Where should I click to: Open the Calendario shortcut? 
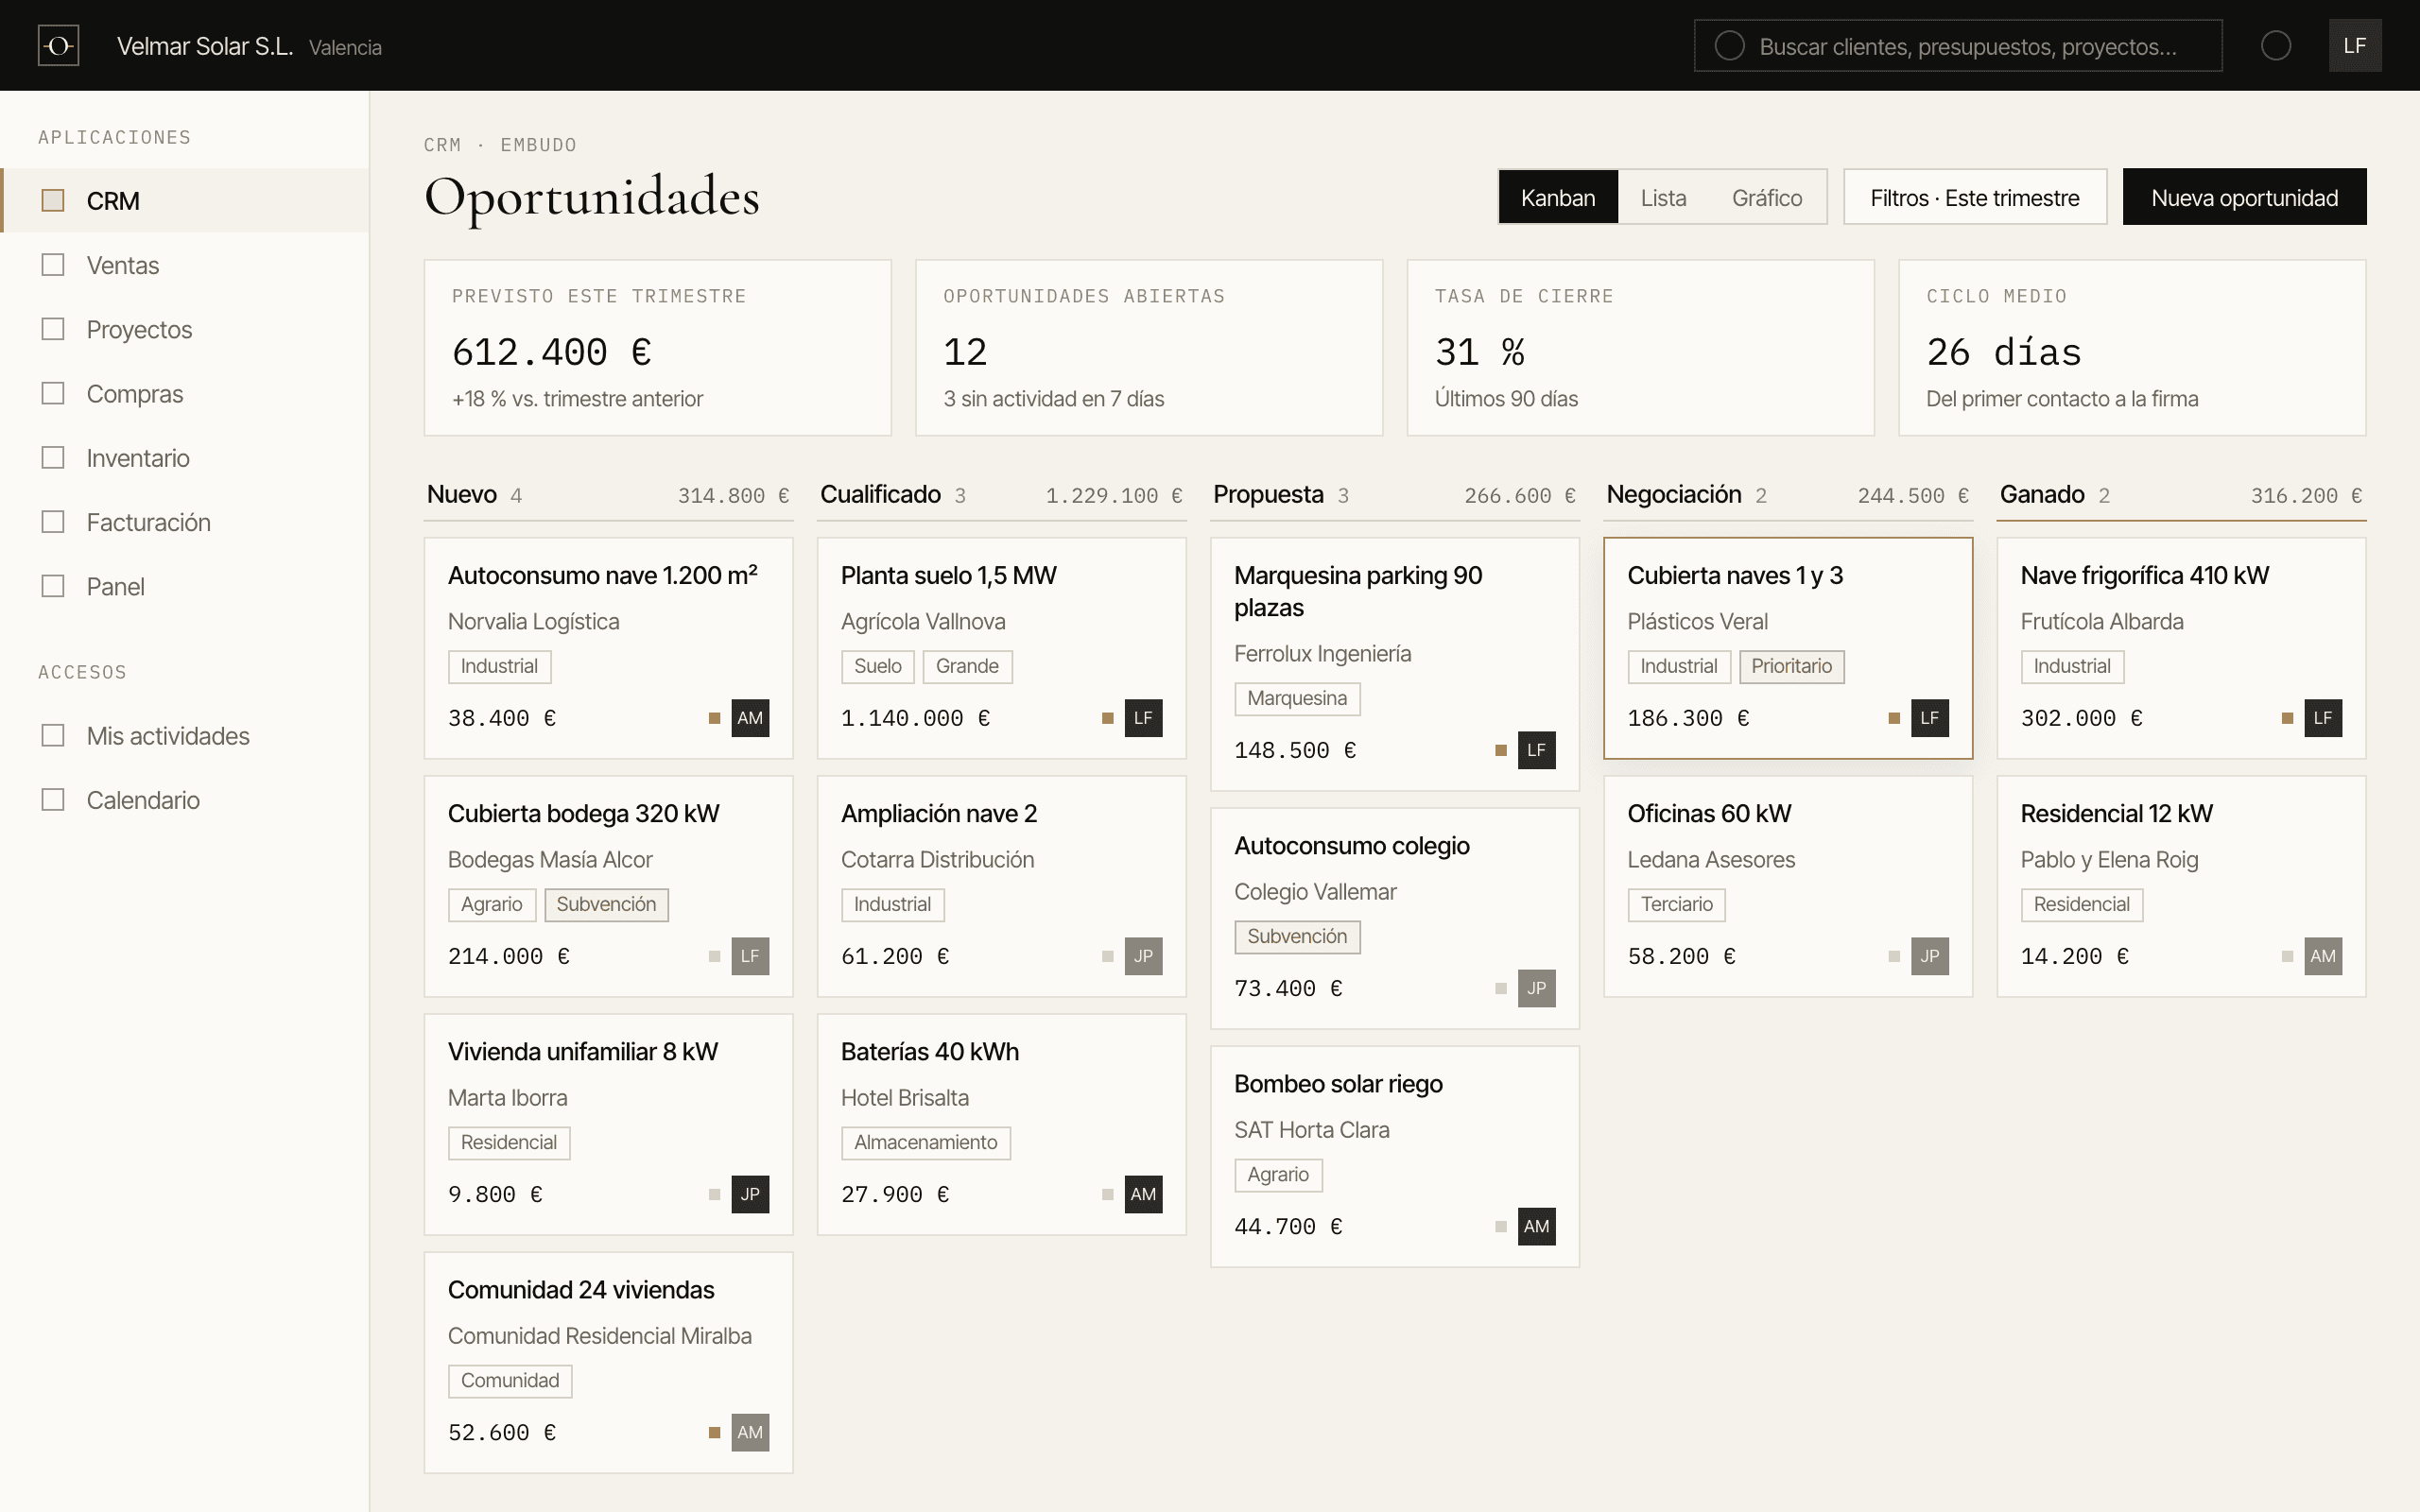(x=185, y=800)
